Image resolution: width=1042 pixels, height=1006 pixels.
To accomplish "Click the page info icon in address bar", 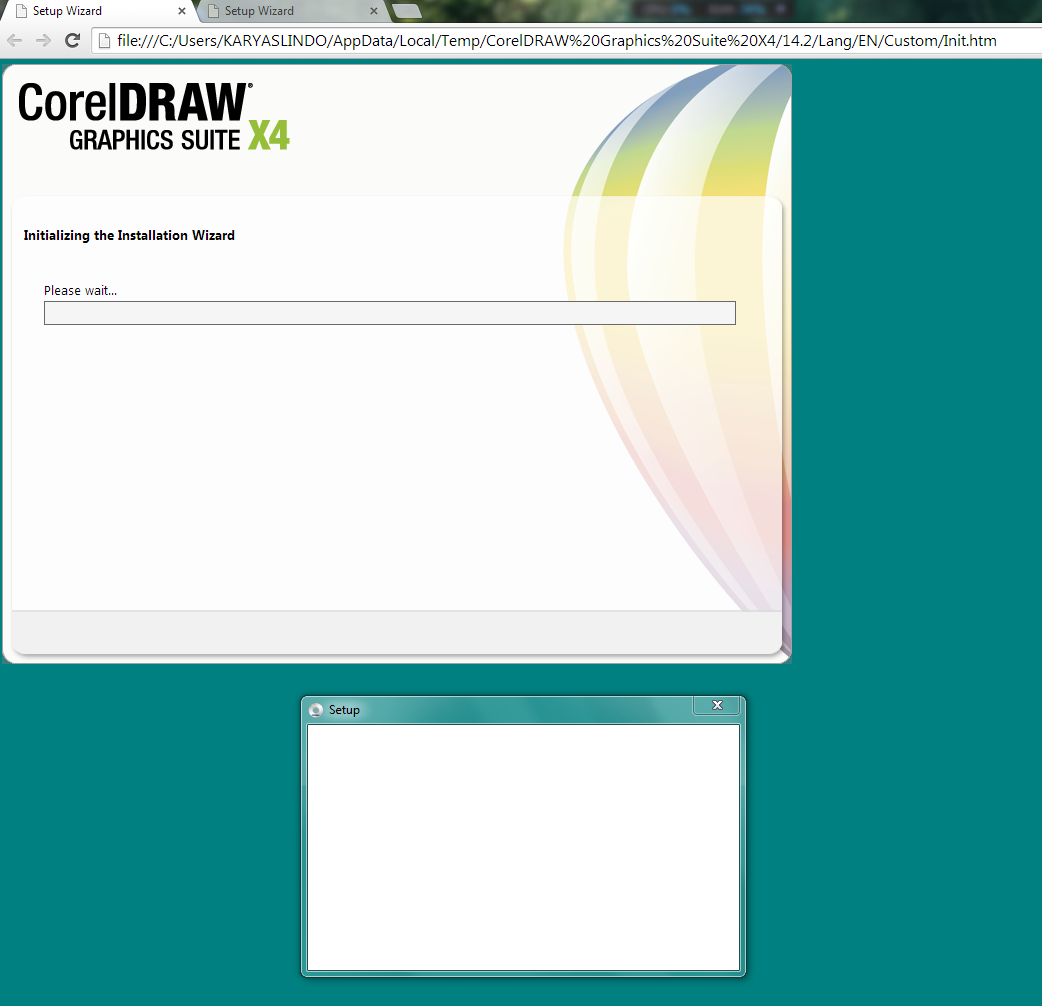I will click(x=104, y=41).
